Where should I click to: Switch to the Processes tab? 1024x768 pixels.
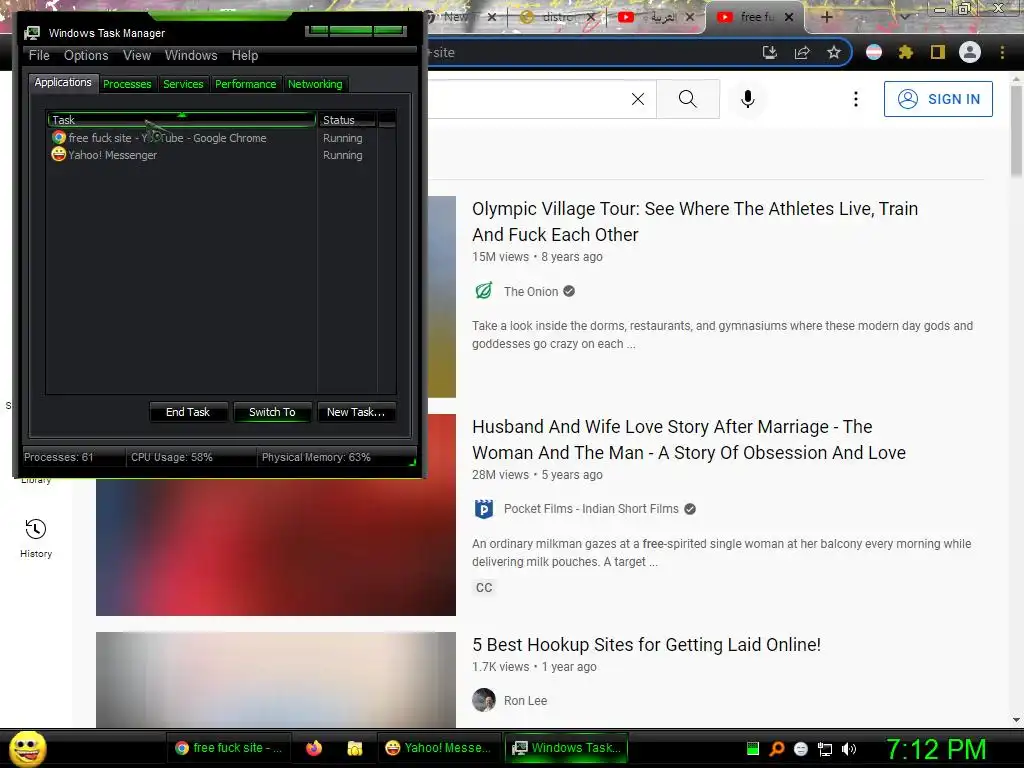tap(127, 84)
